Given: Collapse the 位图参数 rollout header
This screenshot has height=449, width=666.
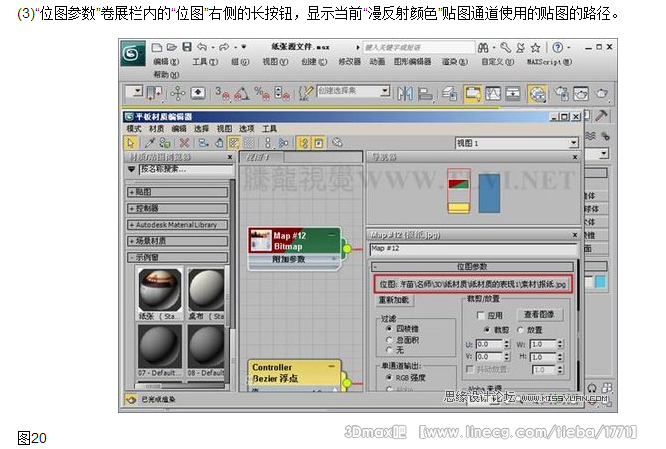Looking at the screenshot, I should (472, 267).
